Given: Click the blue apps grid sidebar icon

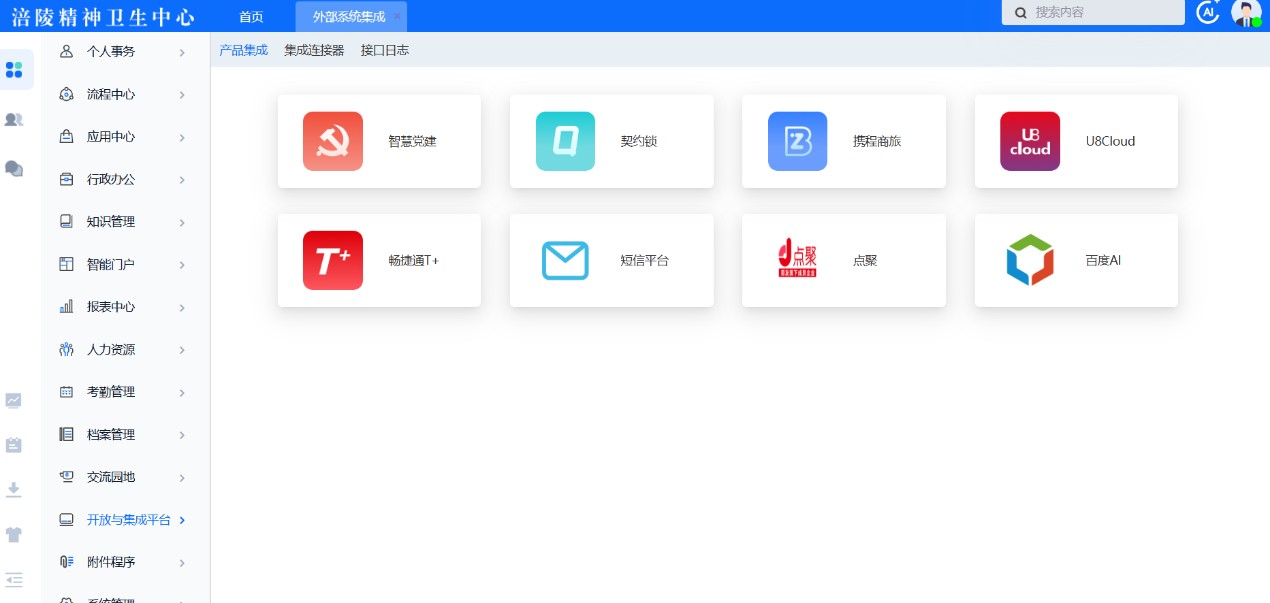Looking at the screenshot, I should point(14,70).
